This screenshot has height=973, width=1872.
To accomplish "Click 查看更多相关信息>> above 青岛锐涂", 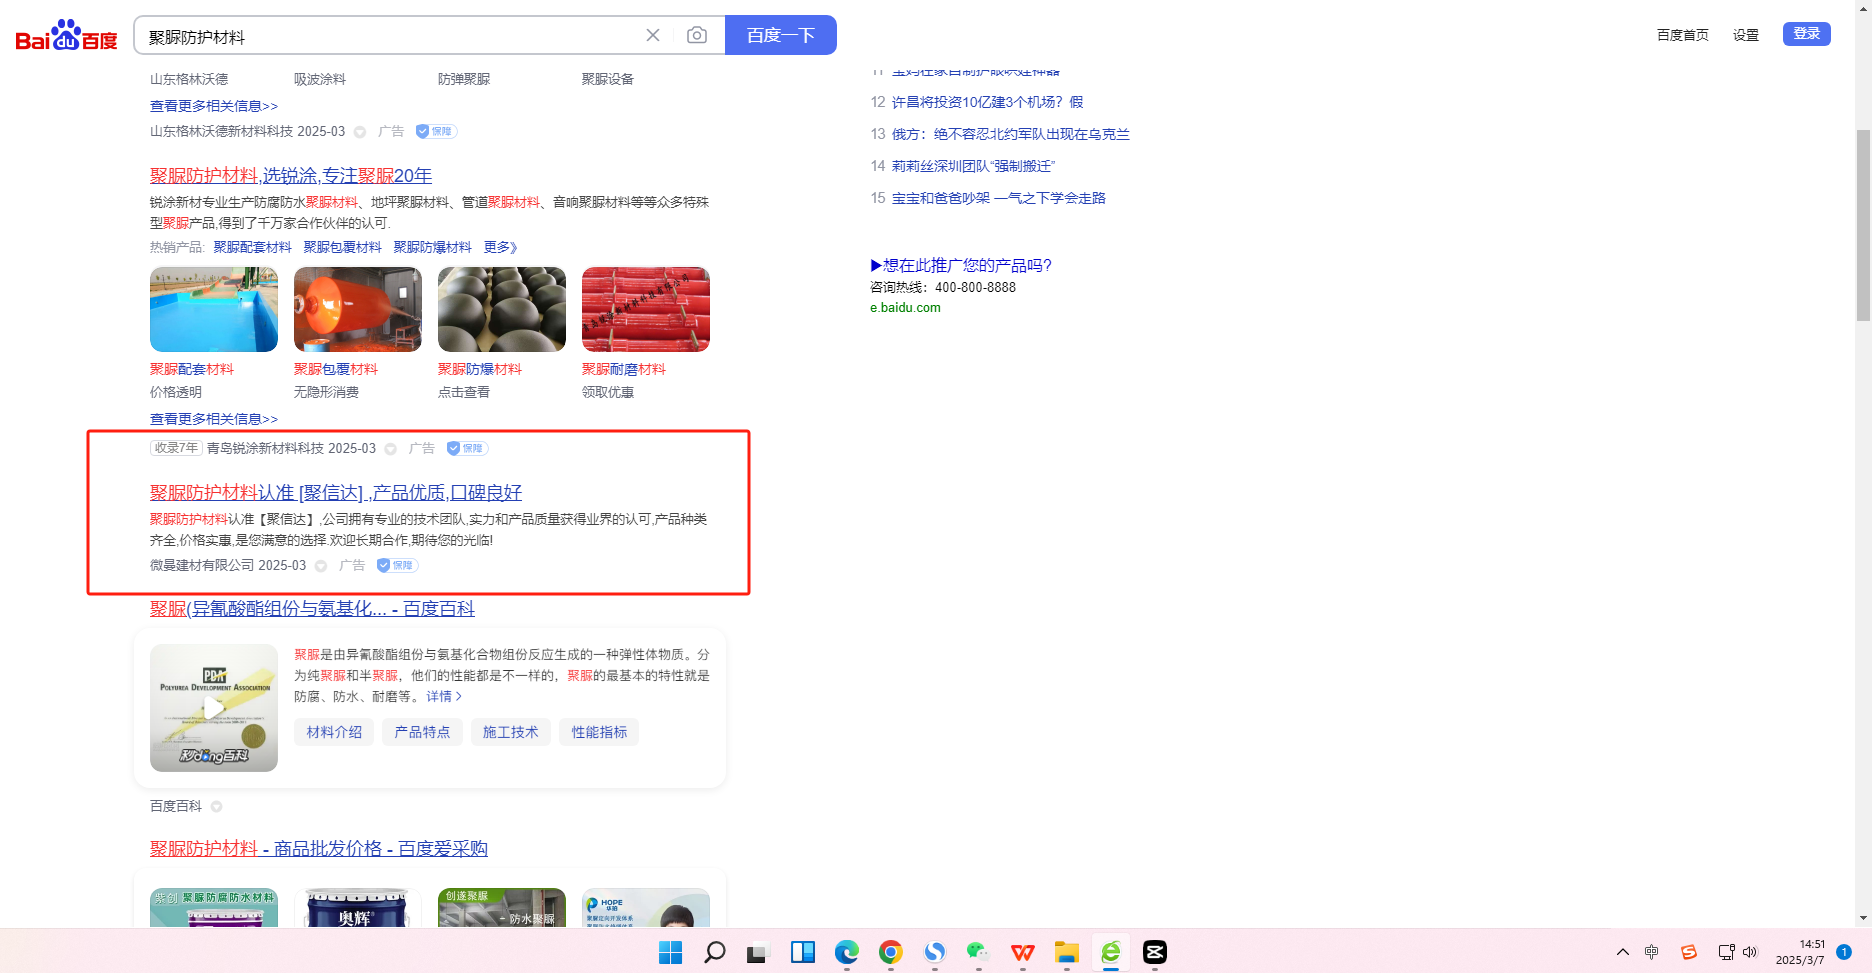I will [214, 419].
